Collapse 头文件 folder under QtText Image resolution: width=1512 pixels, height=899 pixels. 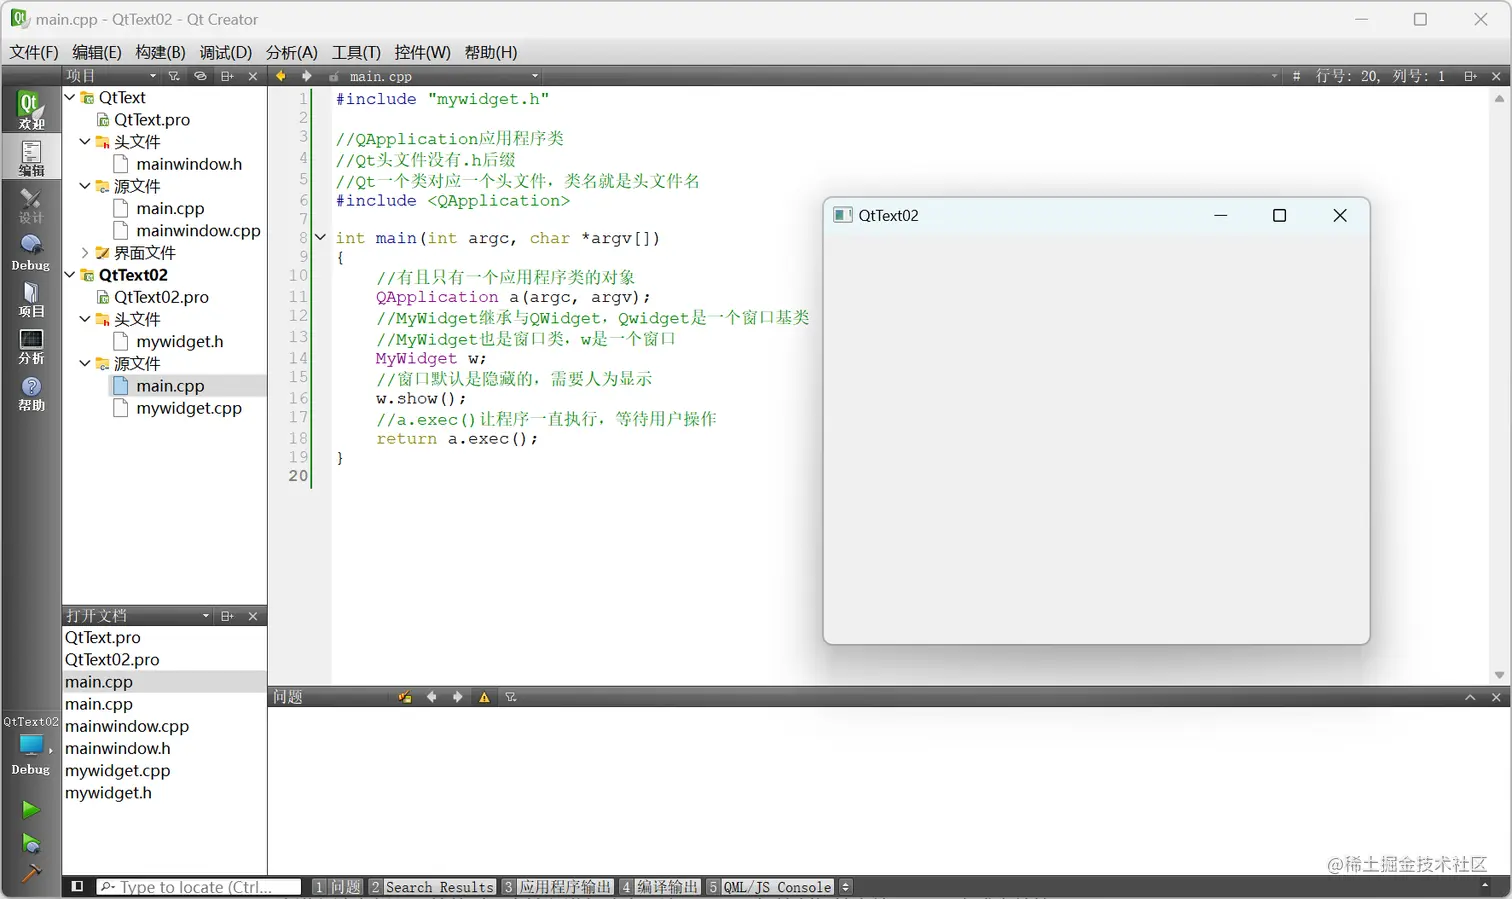tap(85, 141)
